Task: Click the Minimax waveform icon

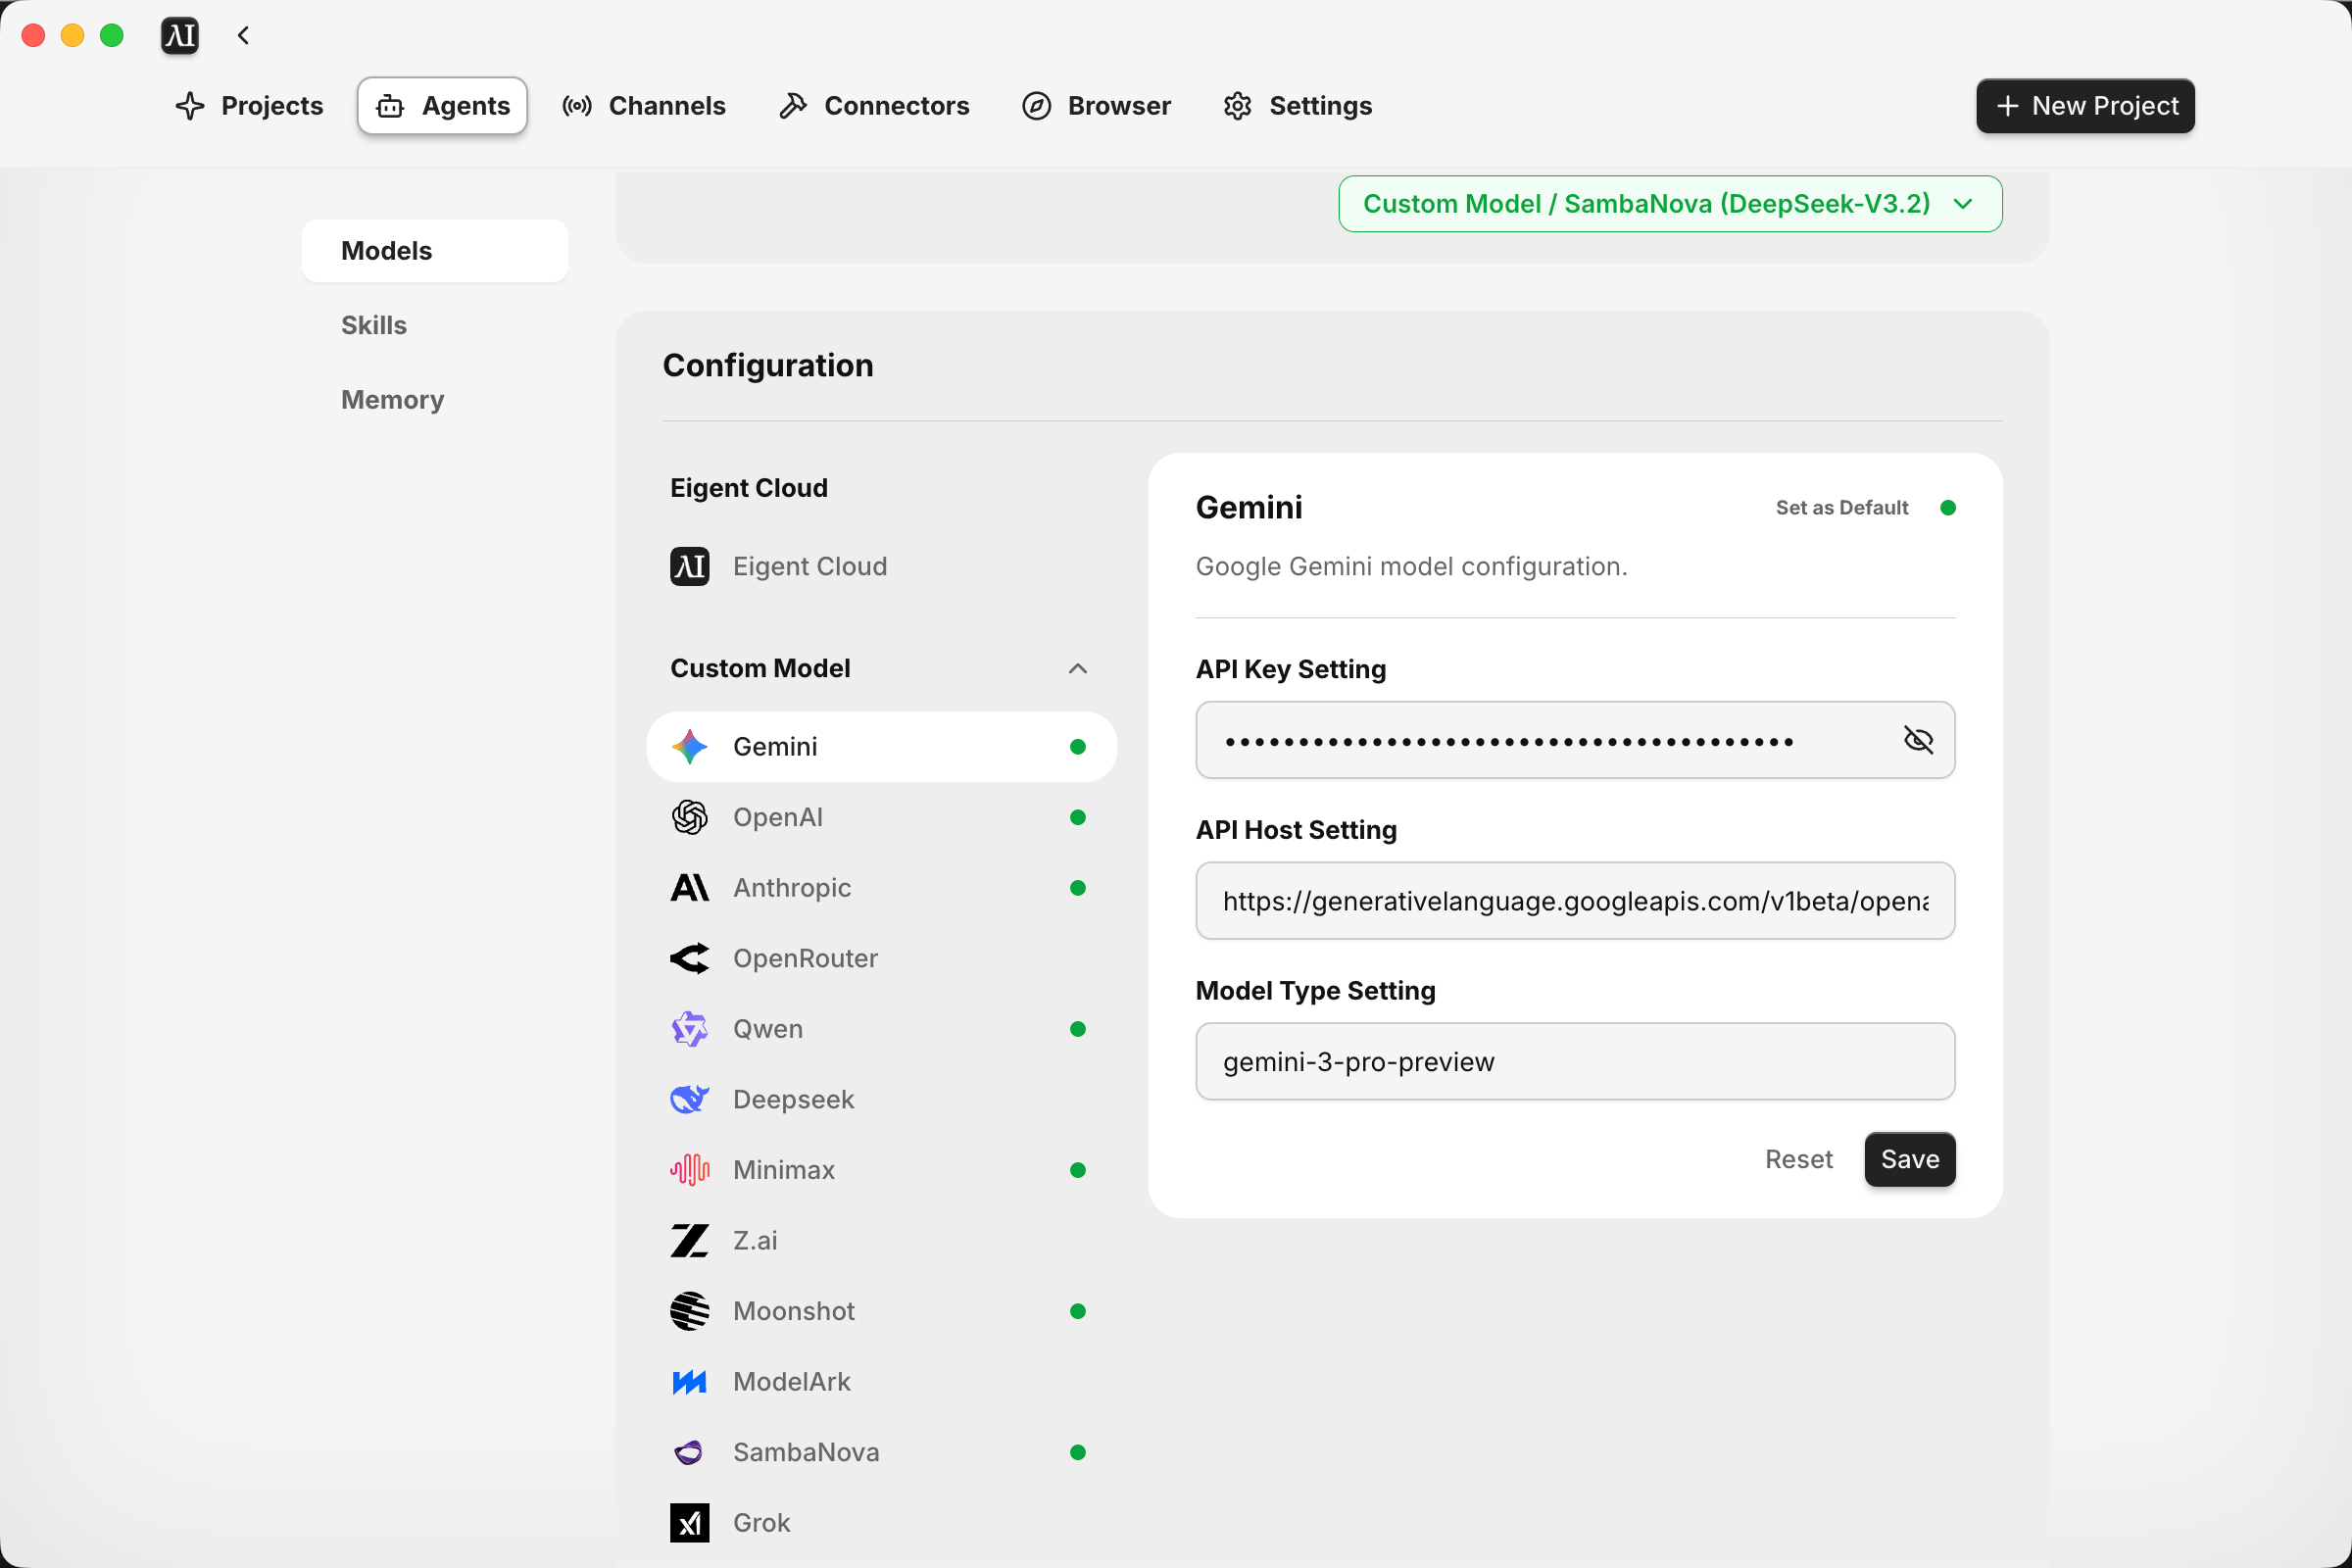Action: click(690, 1170)
